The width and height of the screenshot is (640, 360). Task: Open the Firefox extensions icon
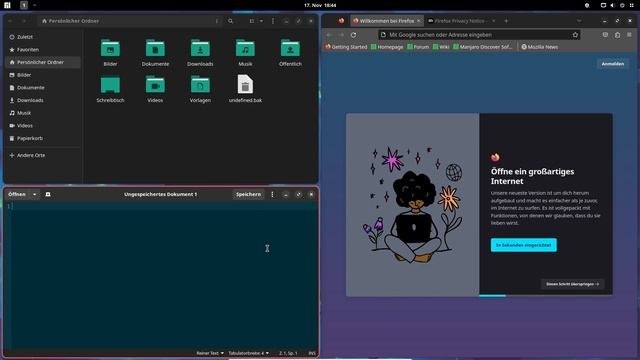point(618,35)
